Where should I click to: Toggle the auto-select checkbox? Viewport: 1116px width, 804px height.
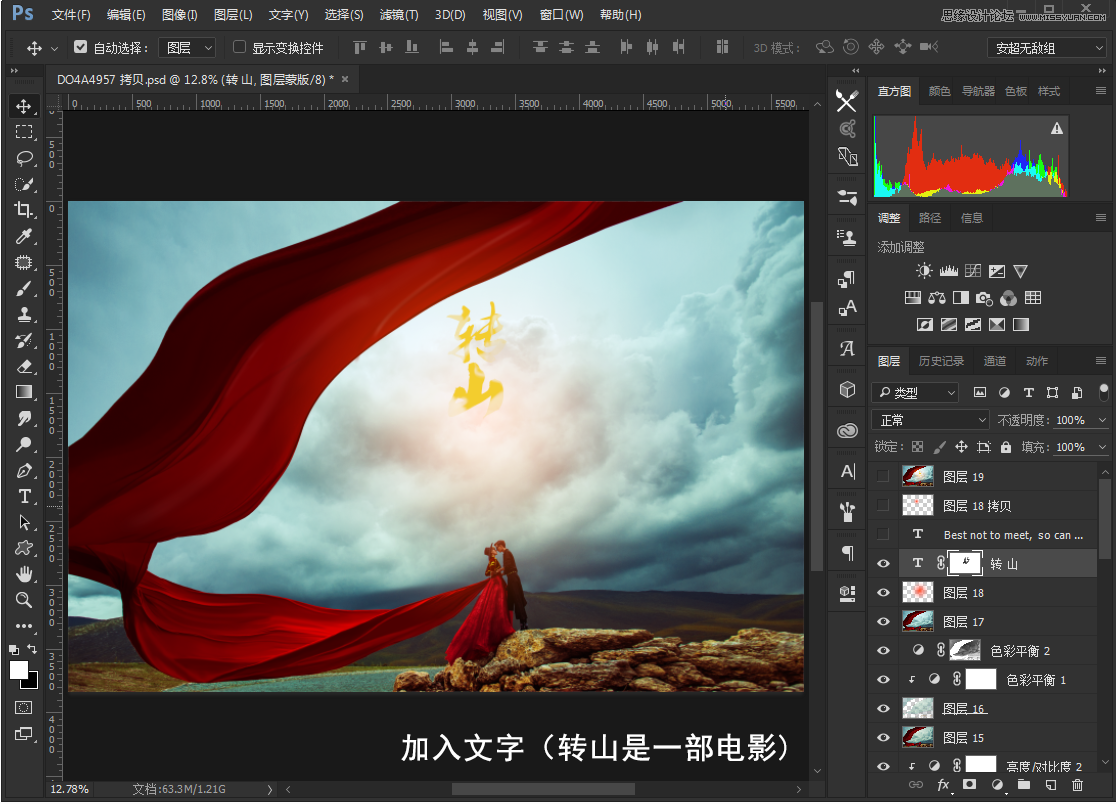[80, 47]
